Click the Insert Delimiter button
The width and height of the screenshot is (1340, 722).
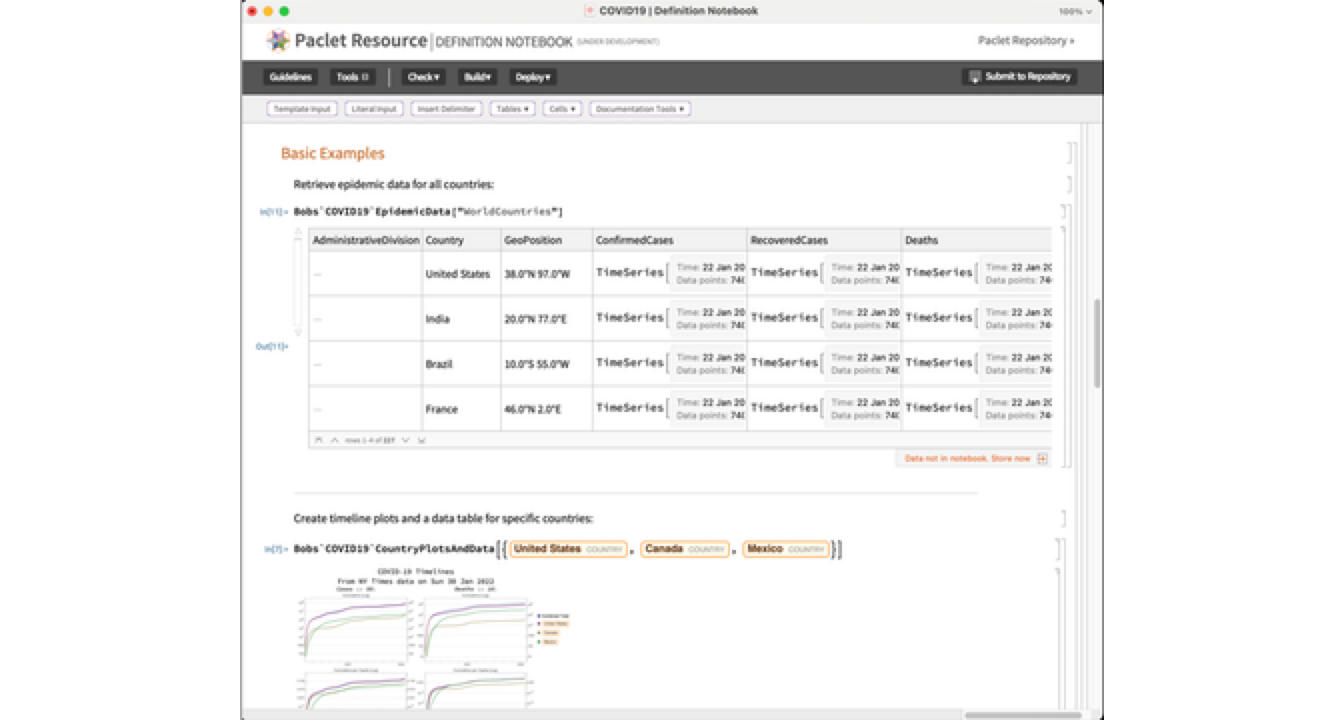tap(446, 109)
